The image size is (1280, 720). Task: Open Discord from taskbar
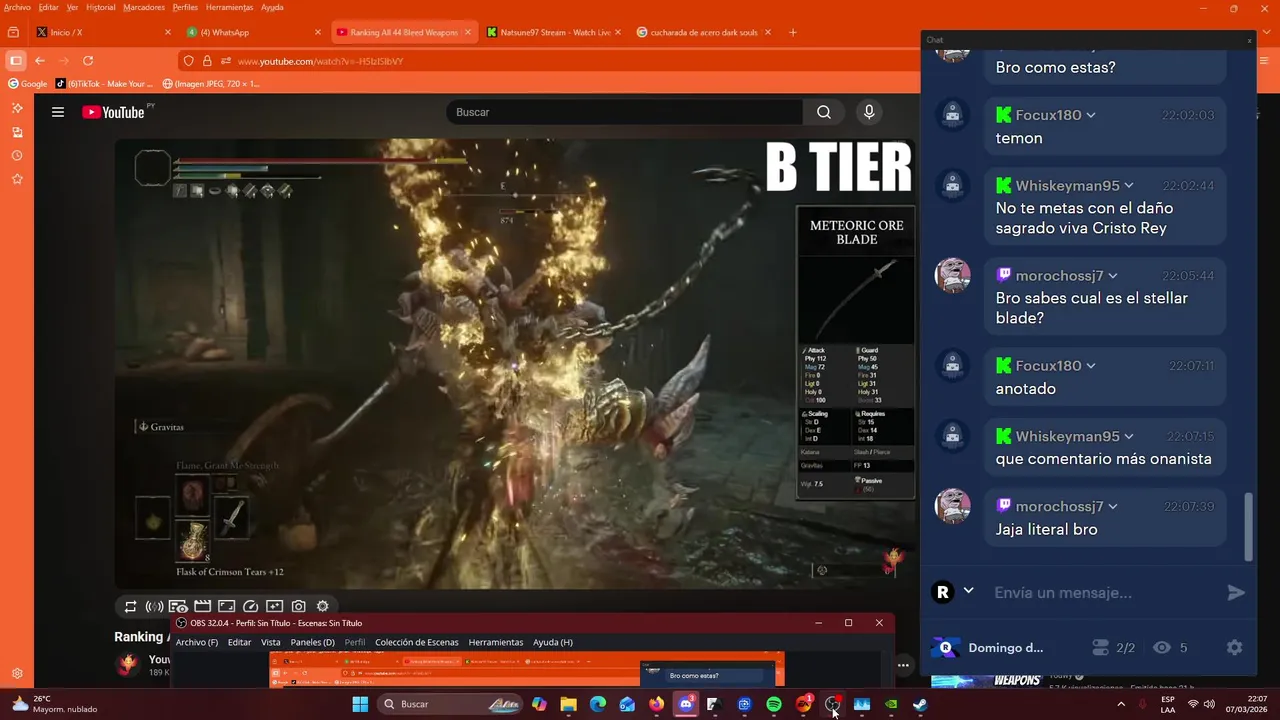[686, 704]
